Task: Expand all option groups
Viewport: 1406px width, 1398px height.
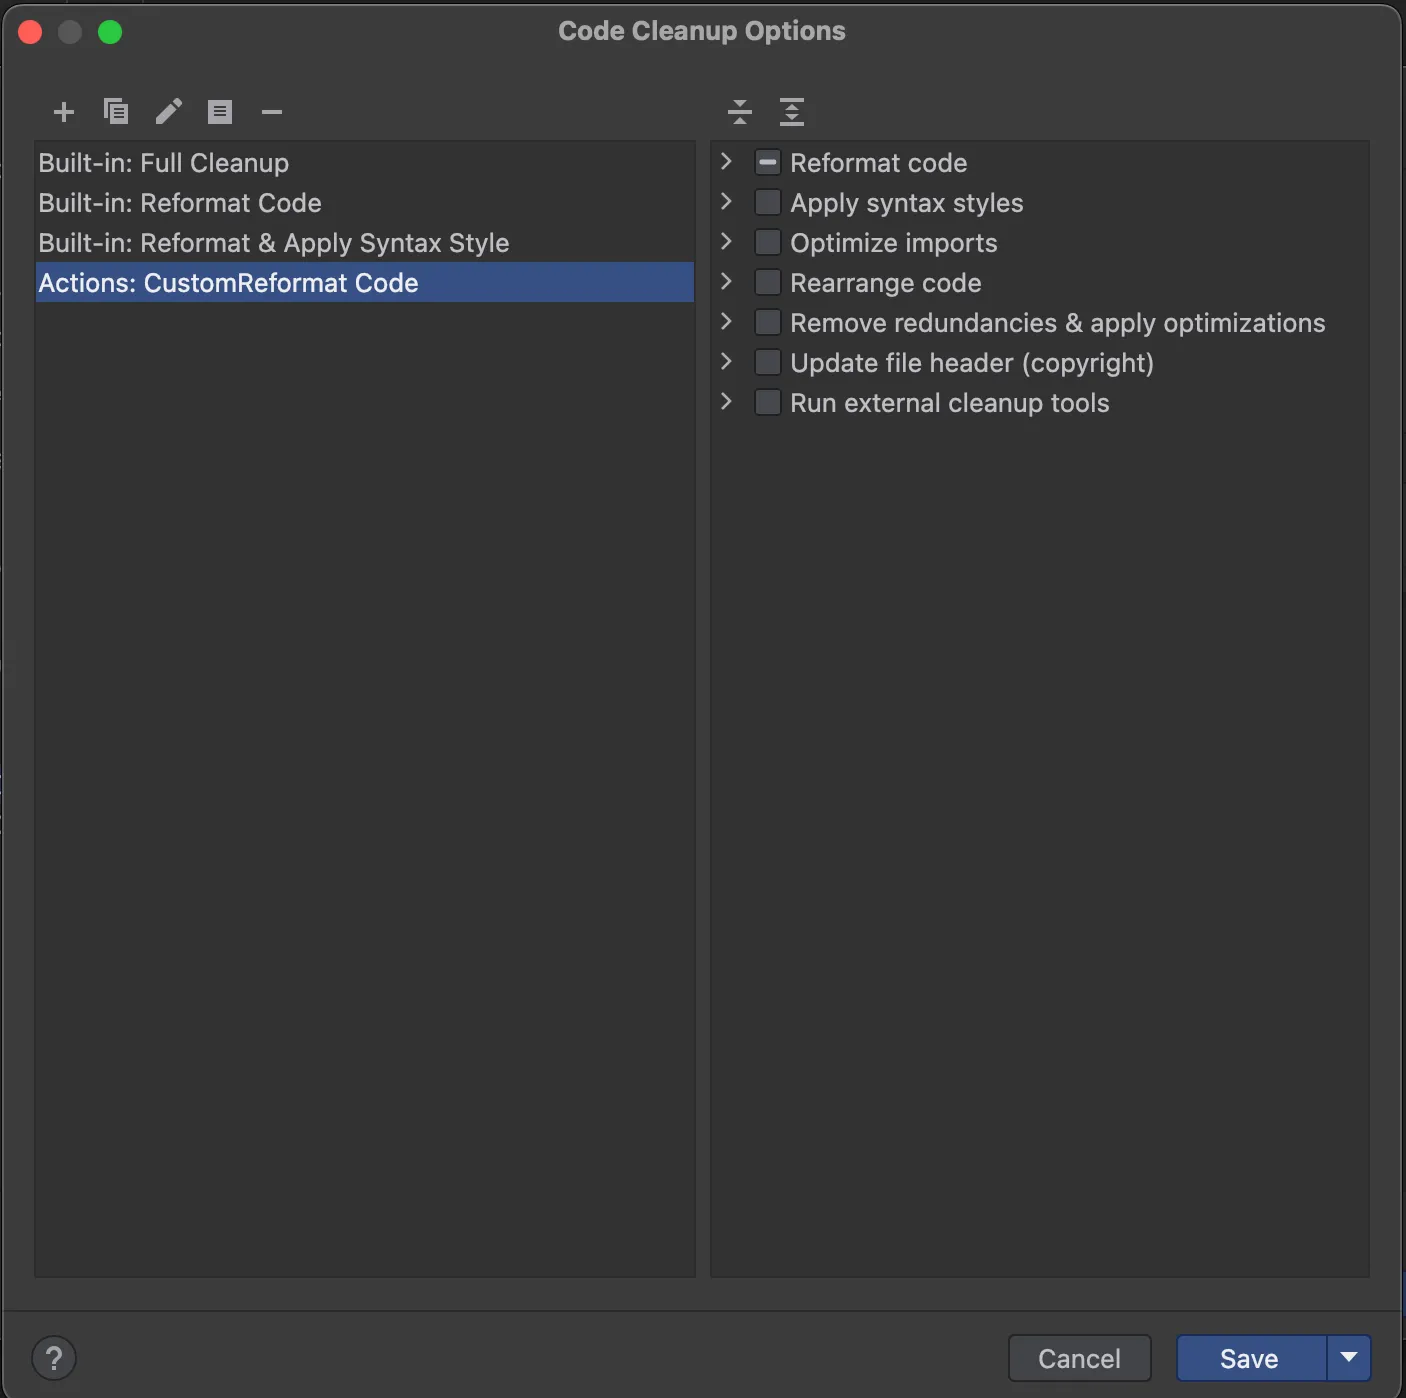Action: tap(792, 112)
